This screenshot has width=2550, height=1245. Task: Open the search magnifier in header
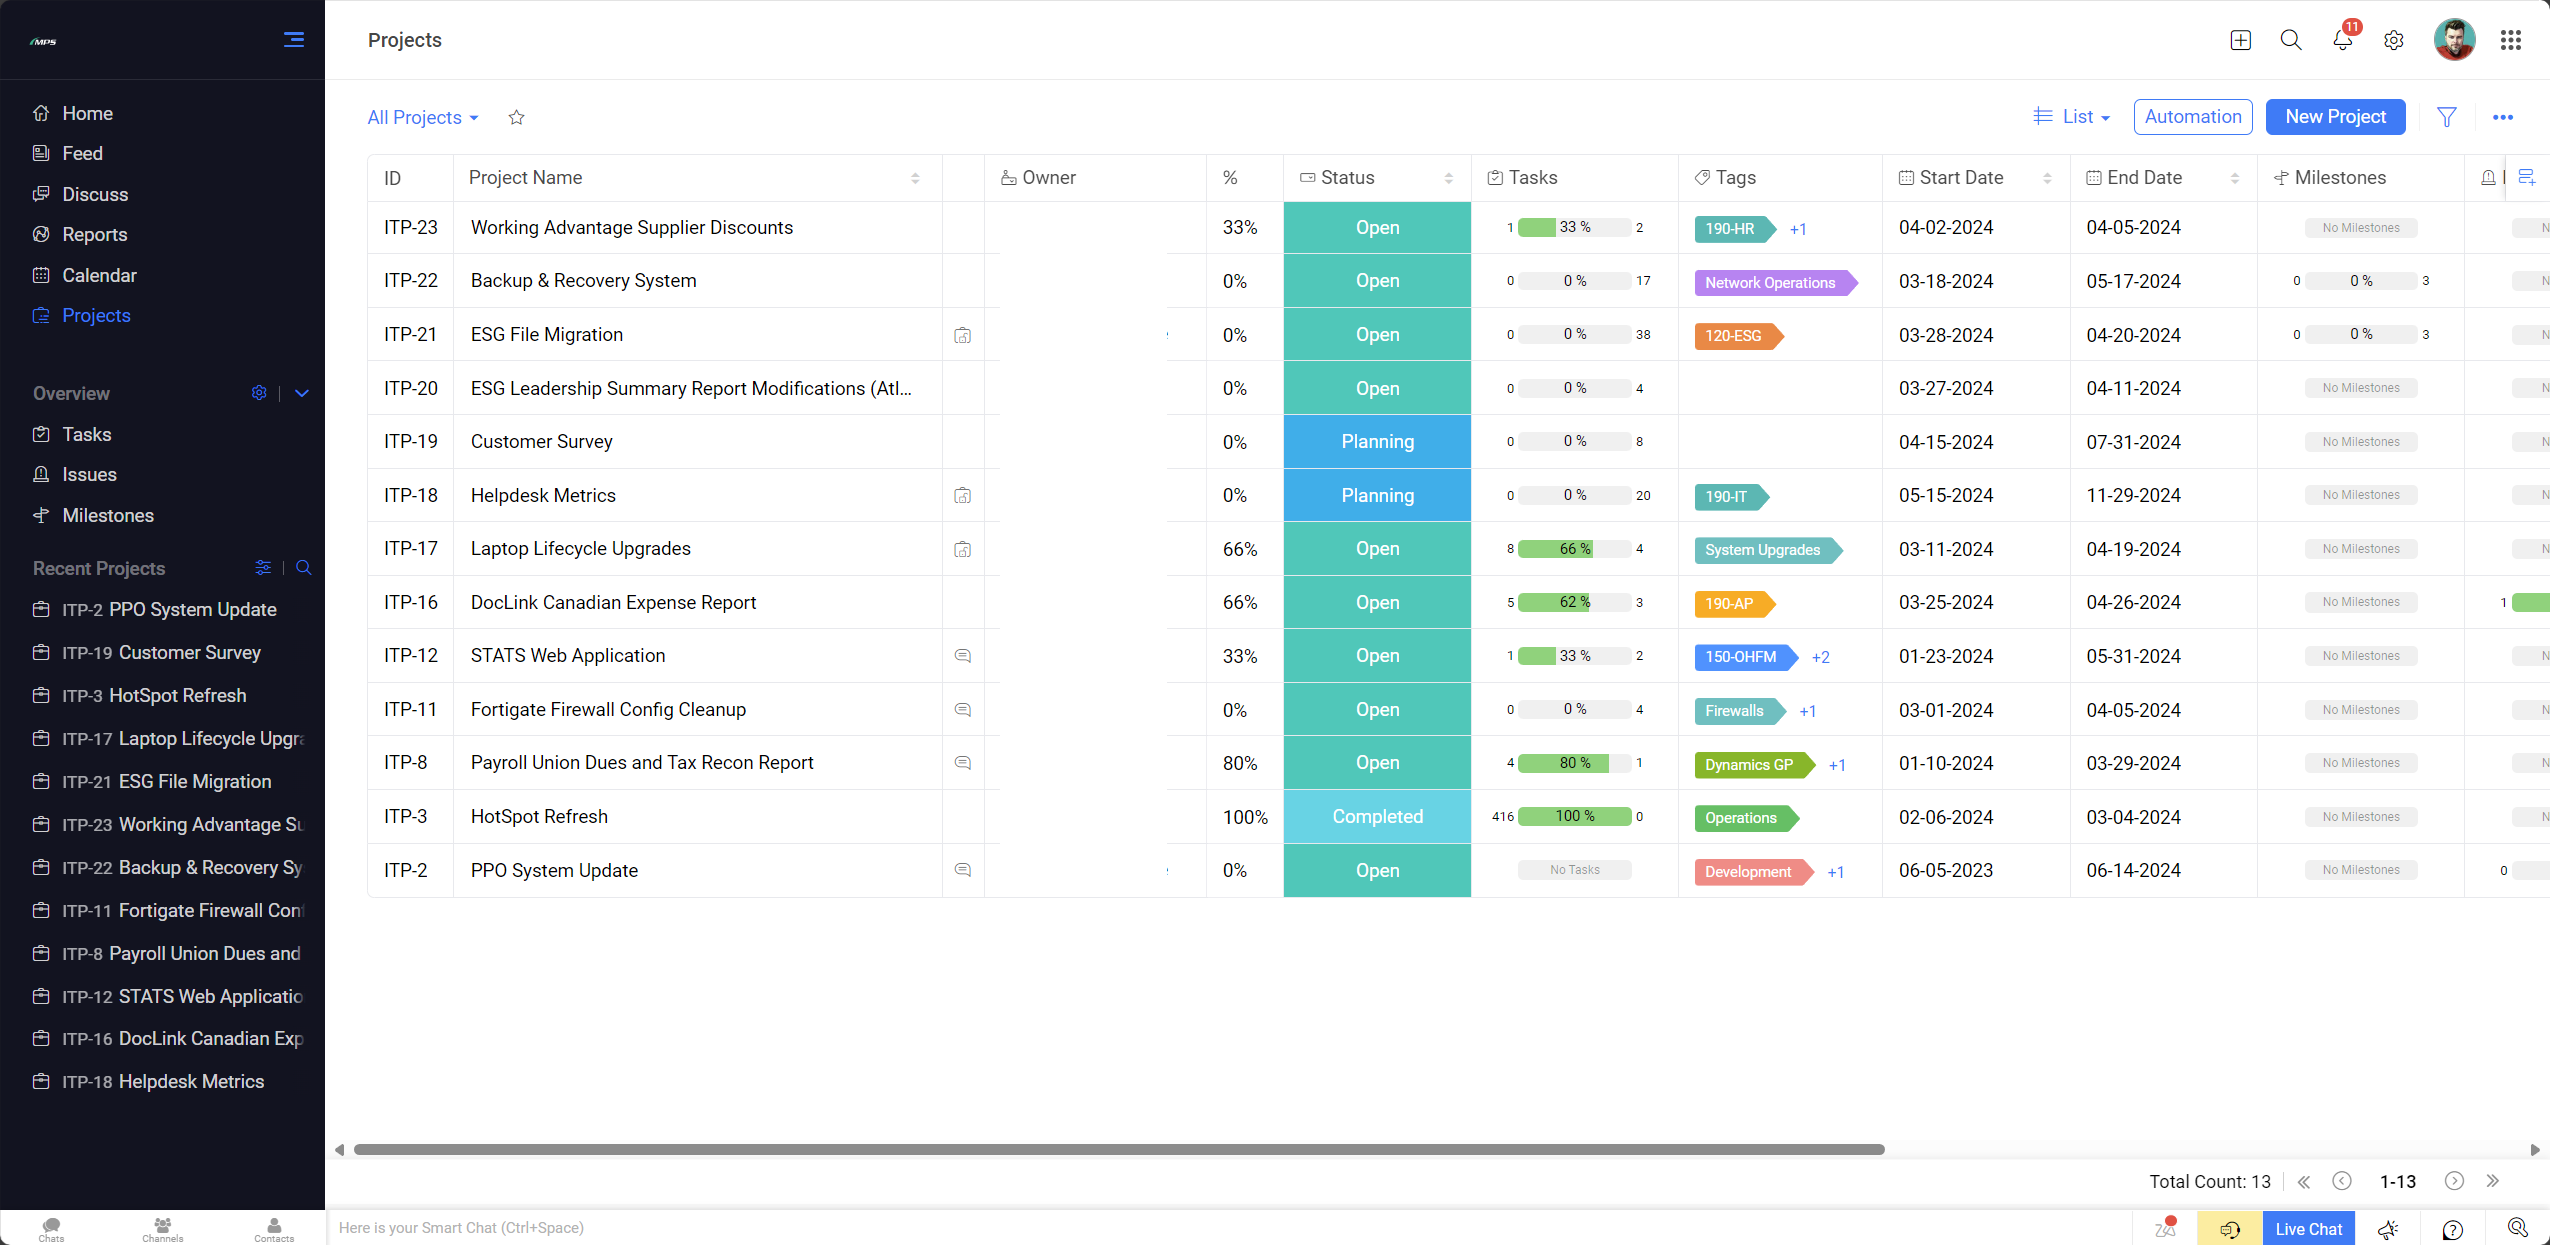point(2290,40)
